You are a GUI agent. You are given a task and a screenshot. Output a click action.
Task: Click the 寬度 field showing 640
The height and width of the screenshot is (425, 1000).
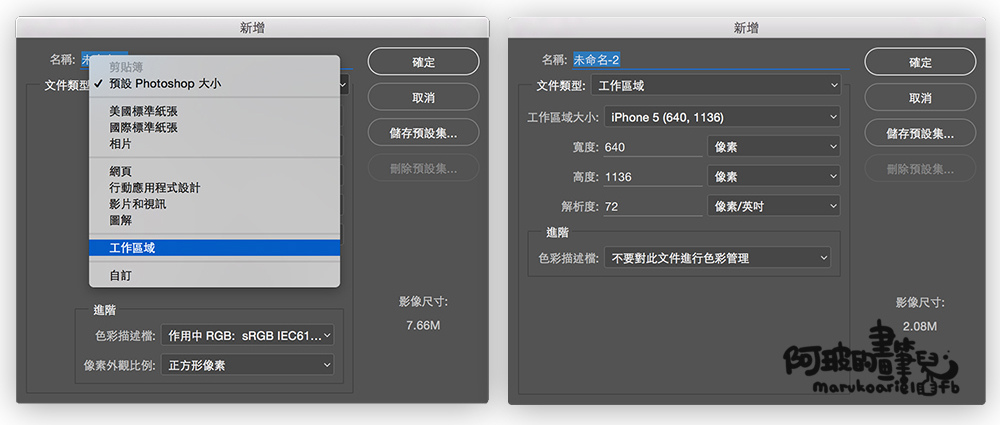tap(650, 148)
